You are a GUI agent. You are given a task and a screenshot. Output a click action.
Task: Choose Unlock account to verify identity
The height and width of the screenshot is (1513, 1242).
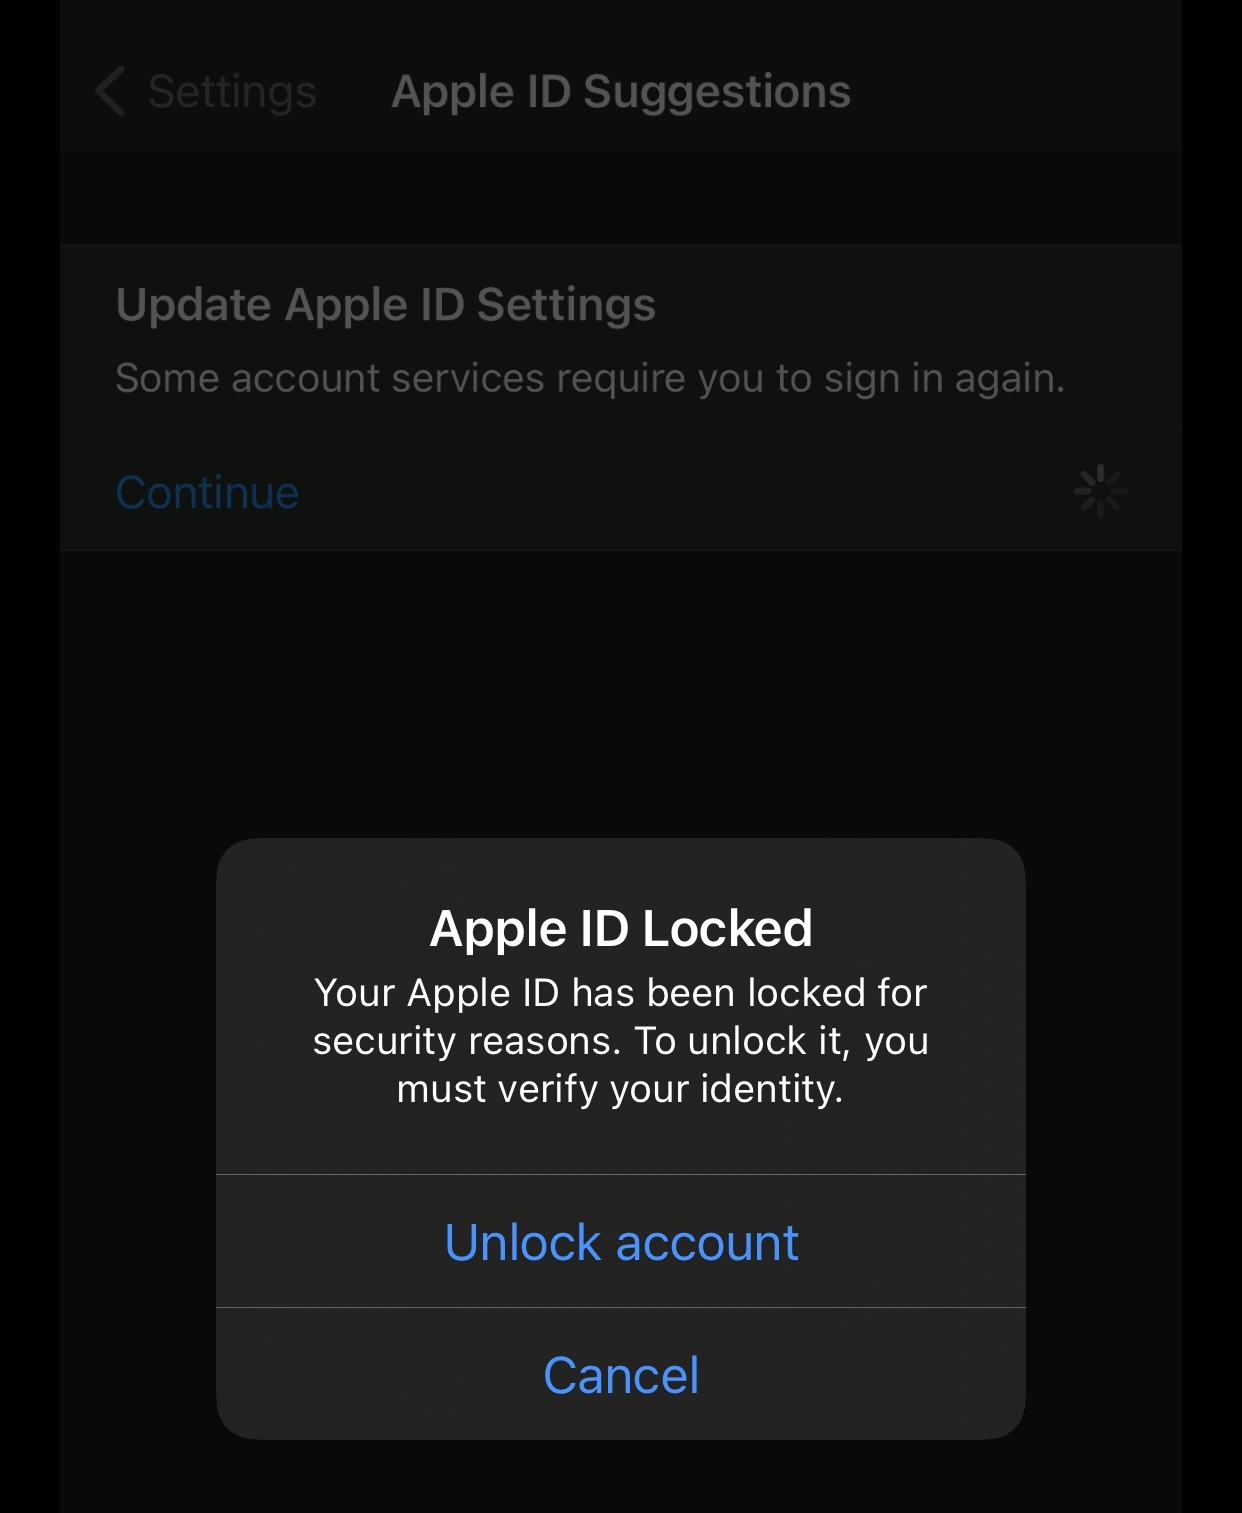[x=621, y=1242]
